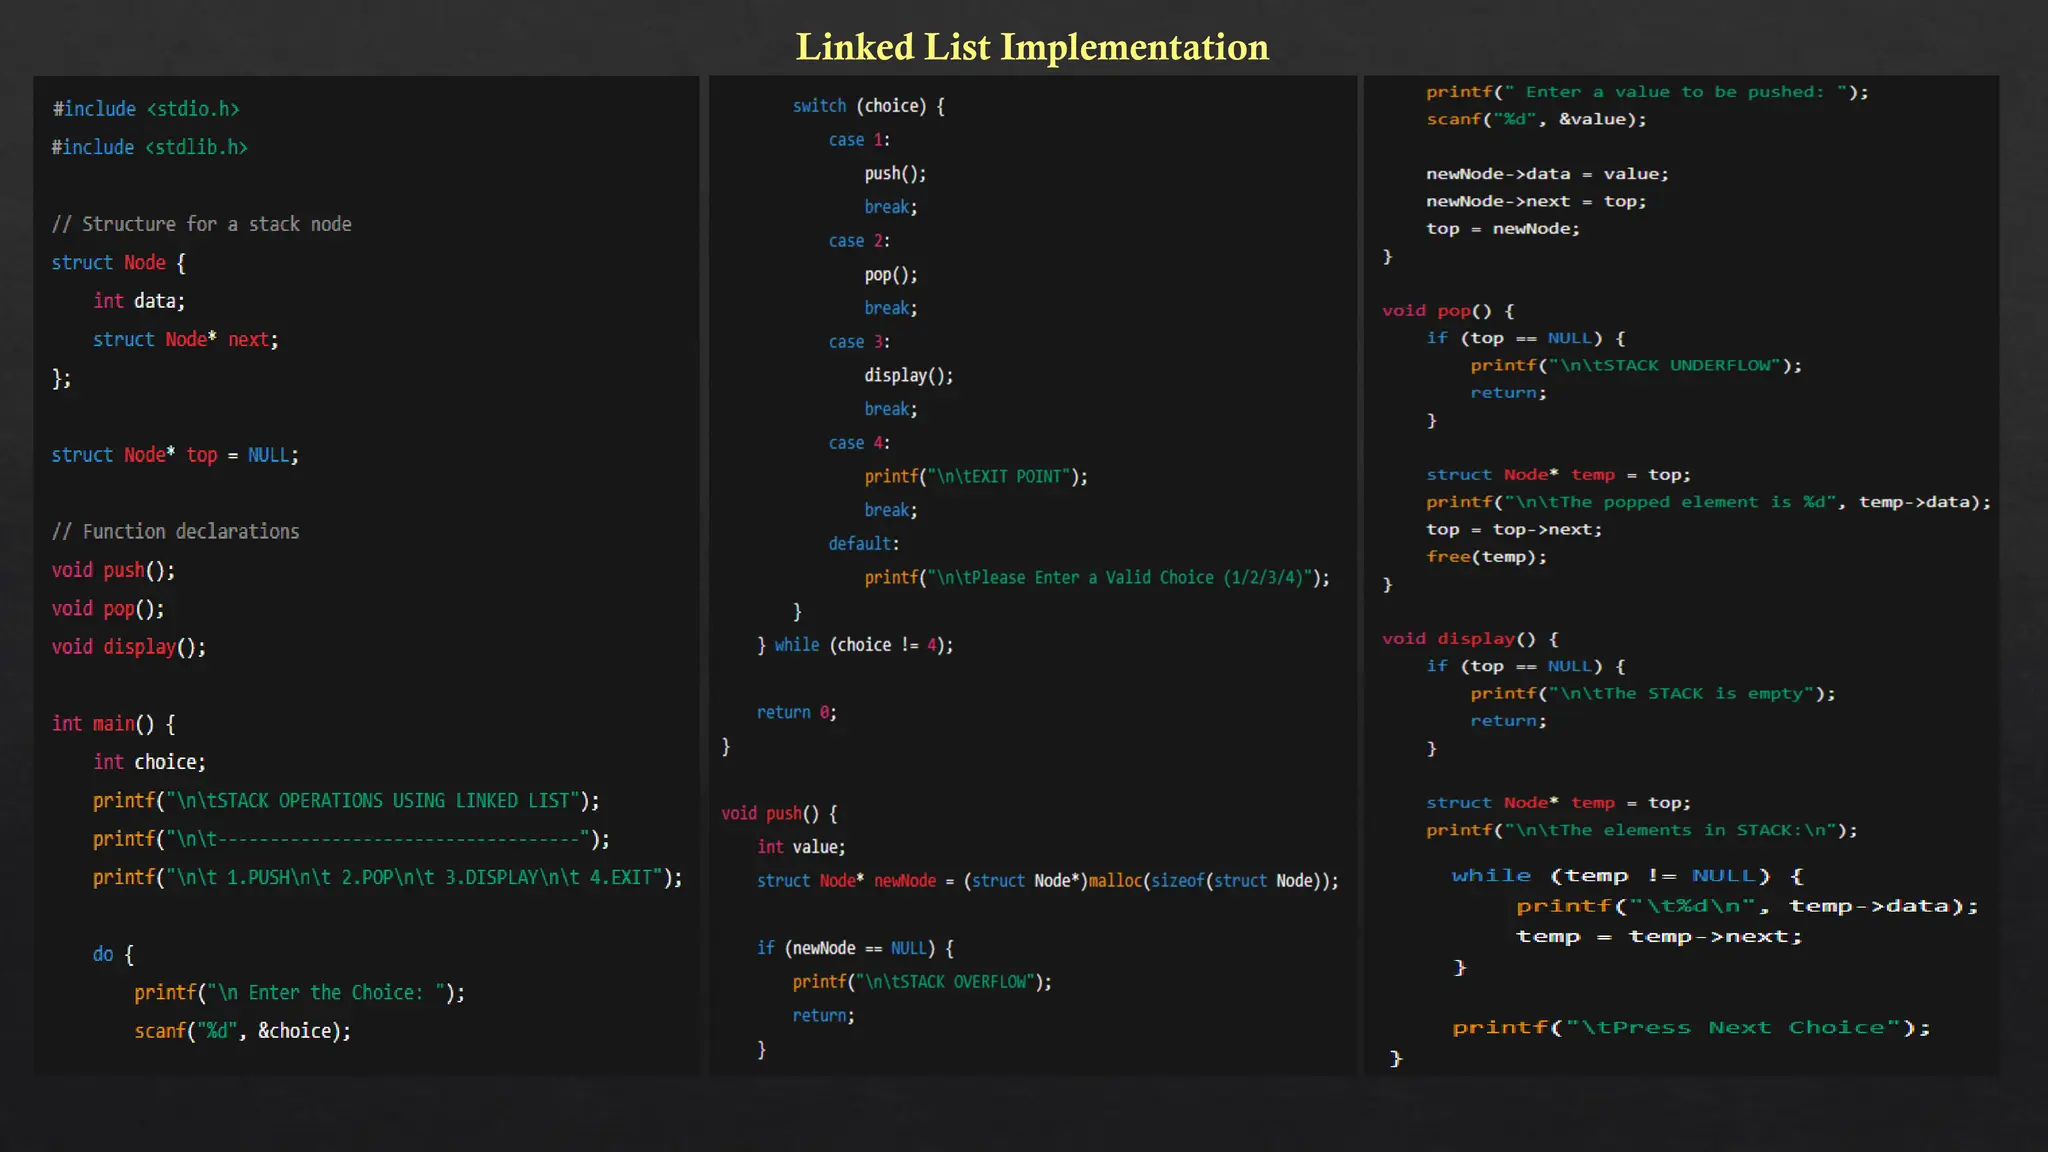Click the int choice; line
Viewport: 2048px width, 1152px height.
coord(150,762)
